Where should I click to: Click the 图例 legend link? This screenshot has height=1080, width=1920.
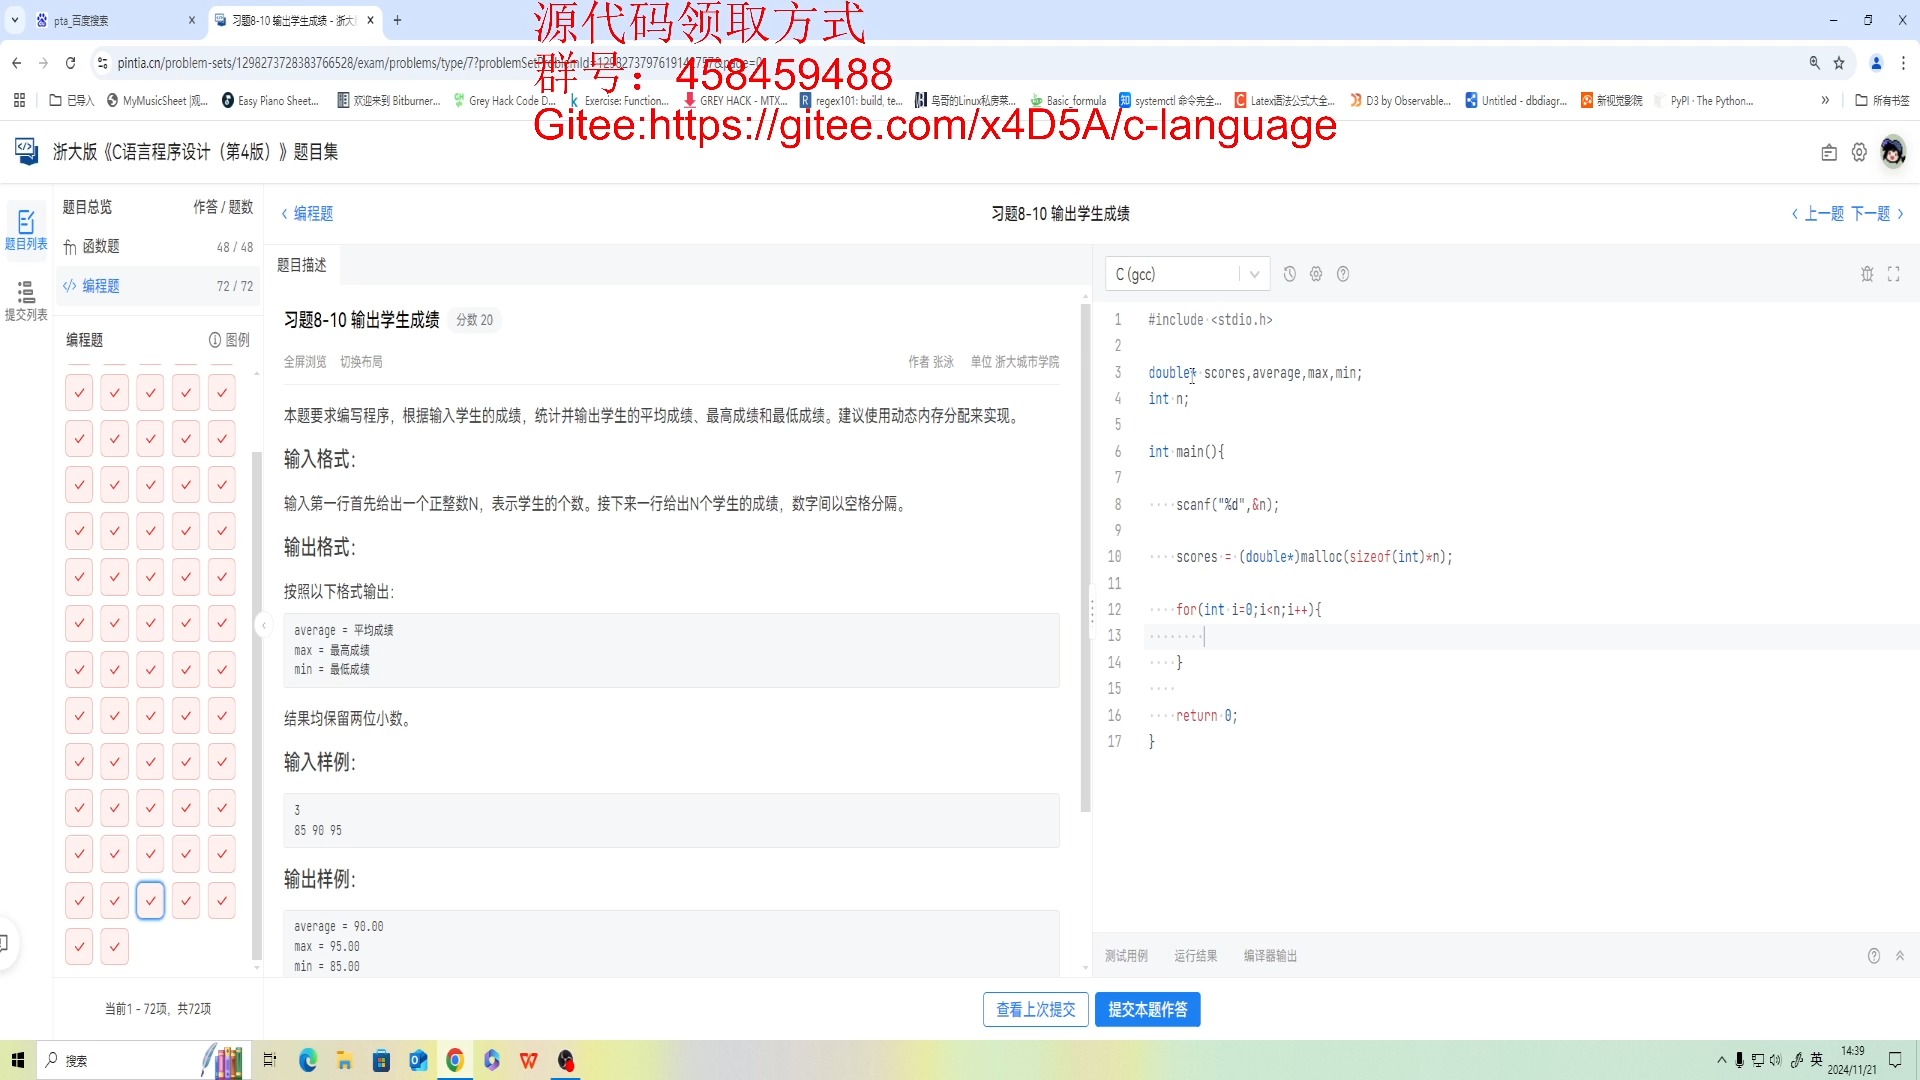tap(229, 340)
